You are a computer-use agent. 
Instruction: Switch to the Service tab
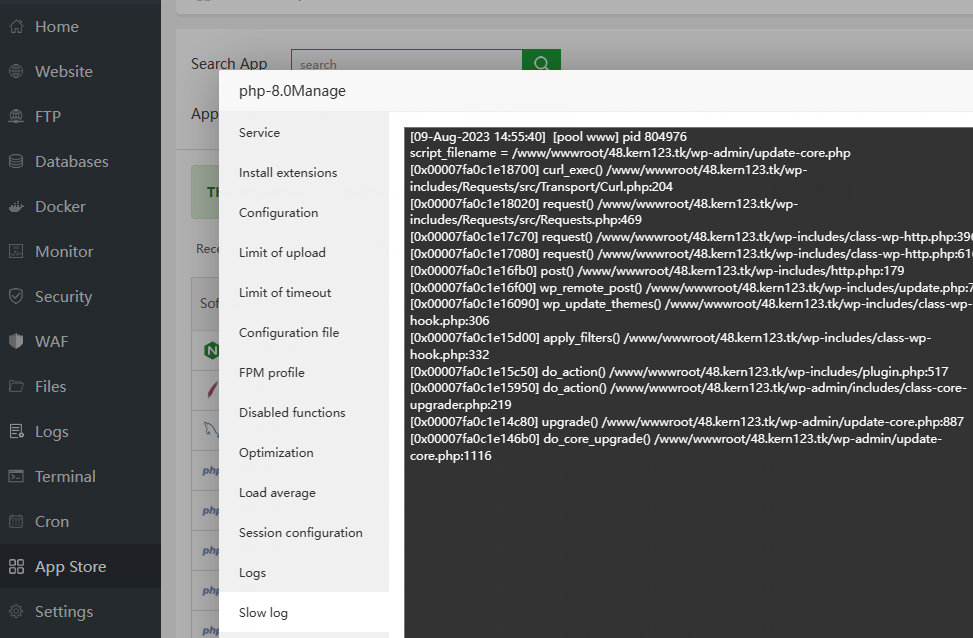(259, 133)
